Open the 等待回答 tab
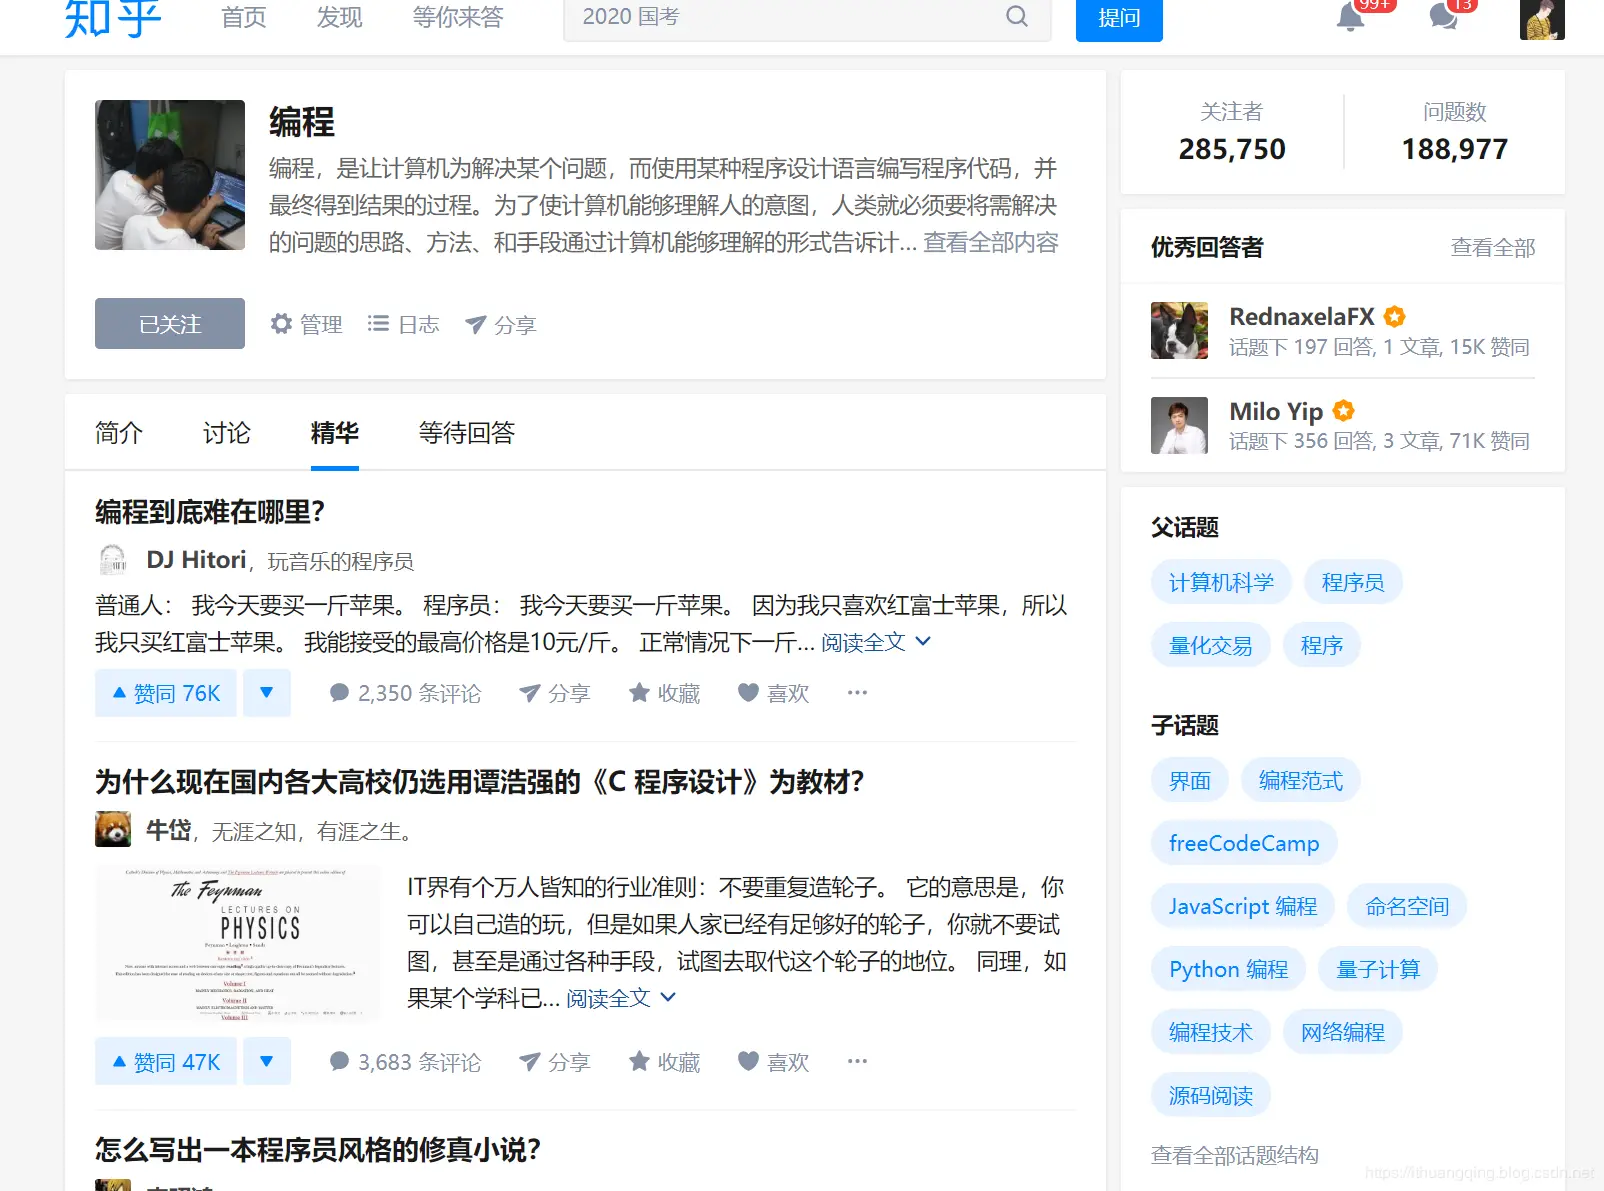1604x1191 pixels. click(x=466, y=433)
